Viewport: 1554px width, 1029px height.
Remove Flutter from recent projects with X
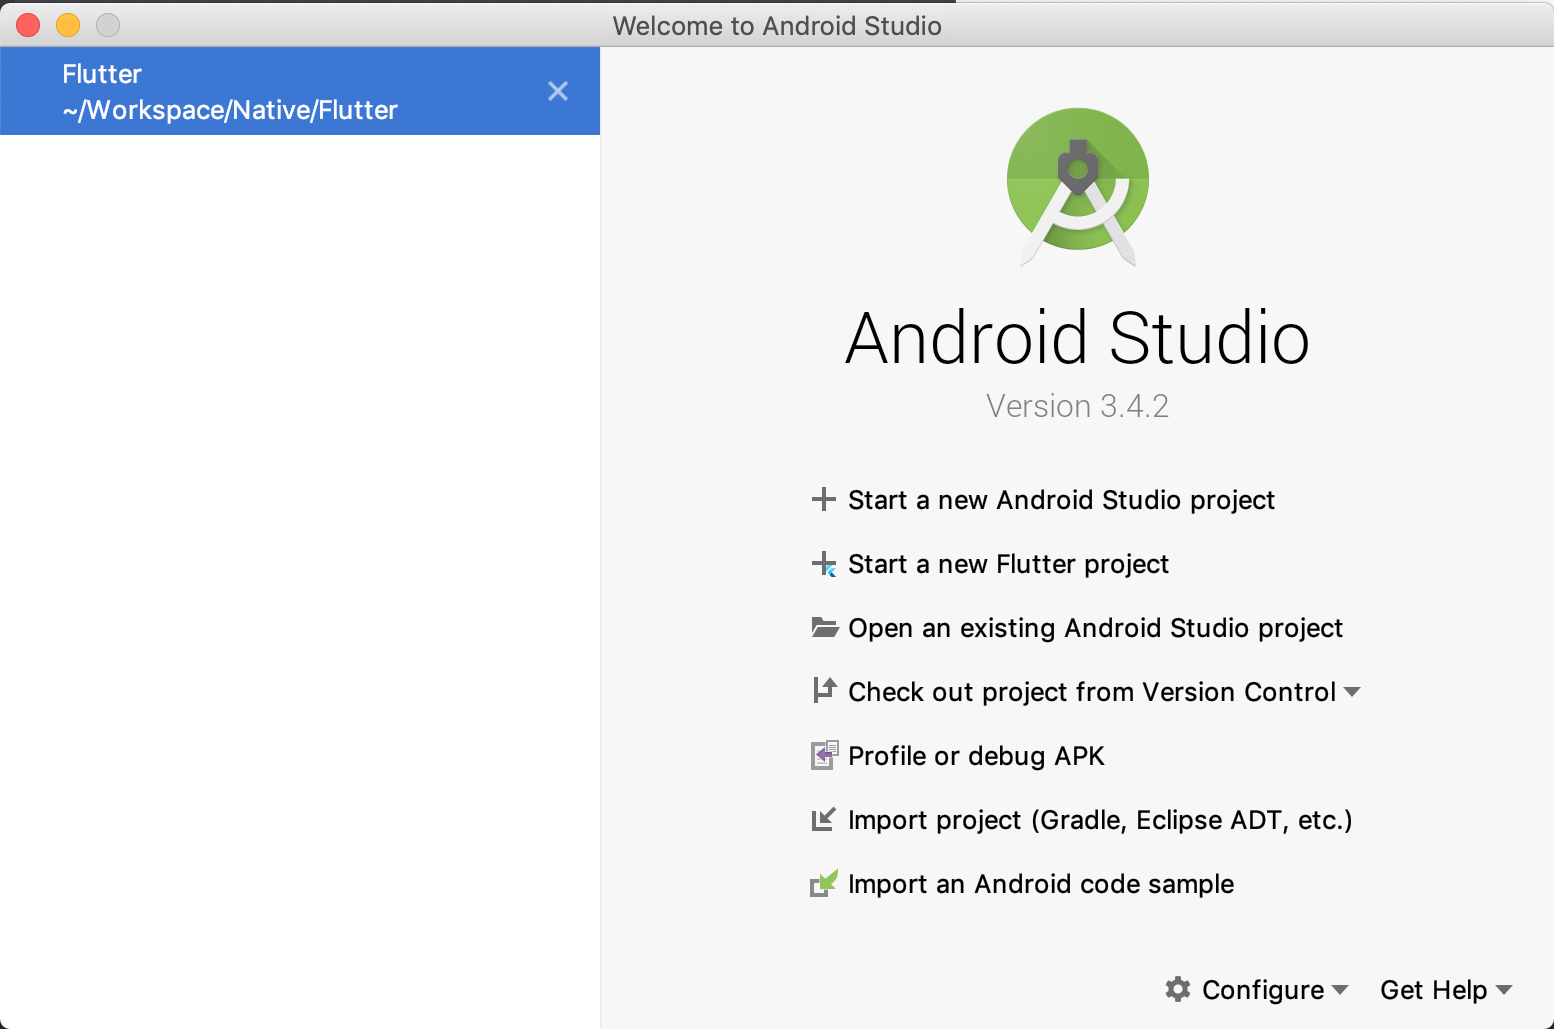pos(558,91)
